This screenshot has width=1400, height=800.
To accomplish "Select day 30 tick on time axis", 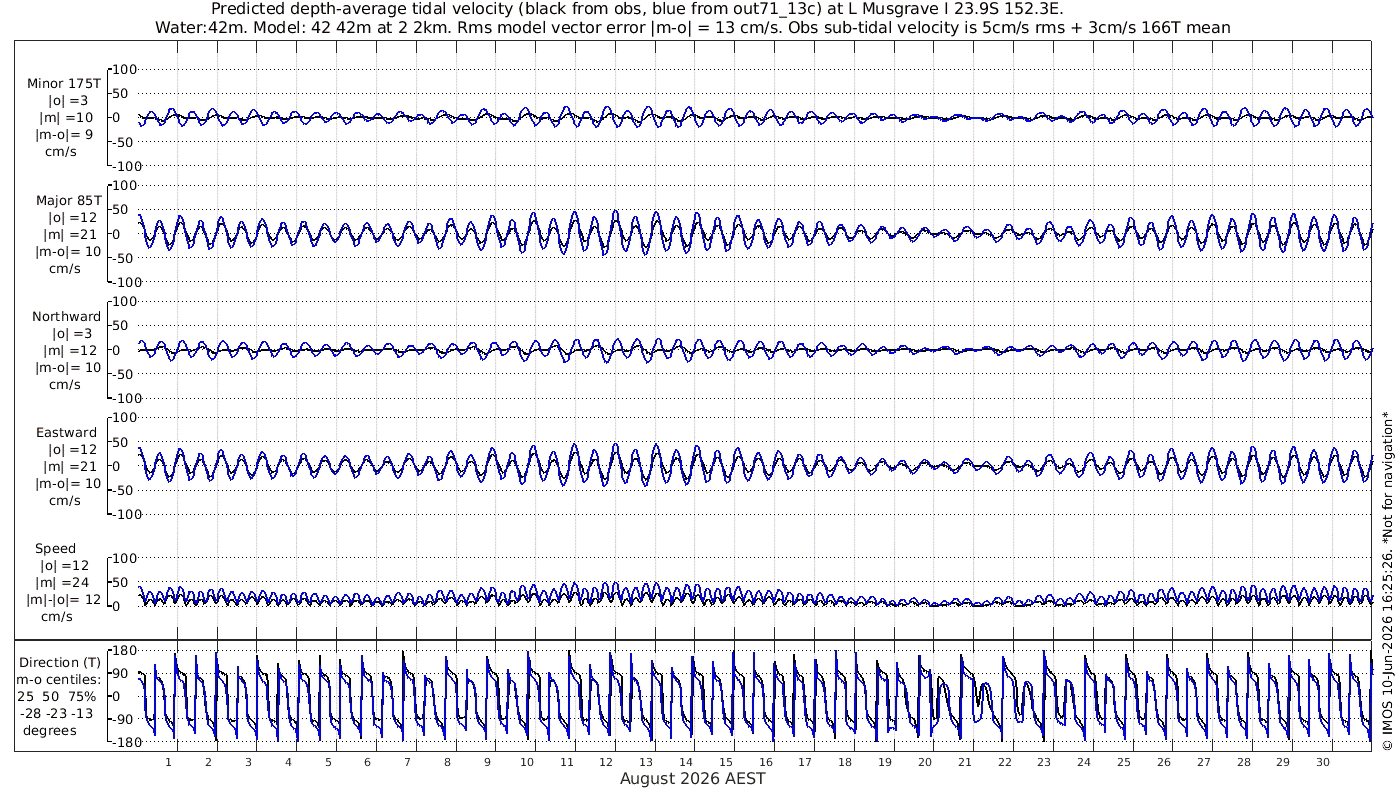I will [1323, 762].
